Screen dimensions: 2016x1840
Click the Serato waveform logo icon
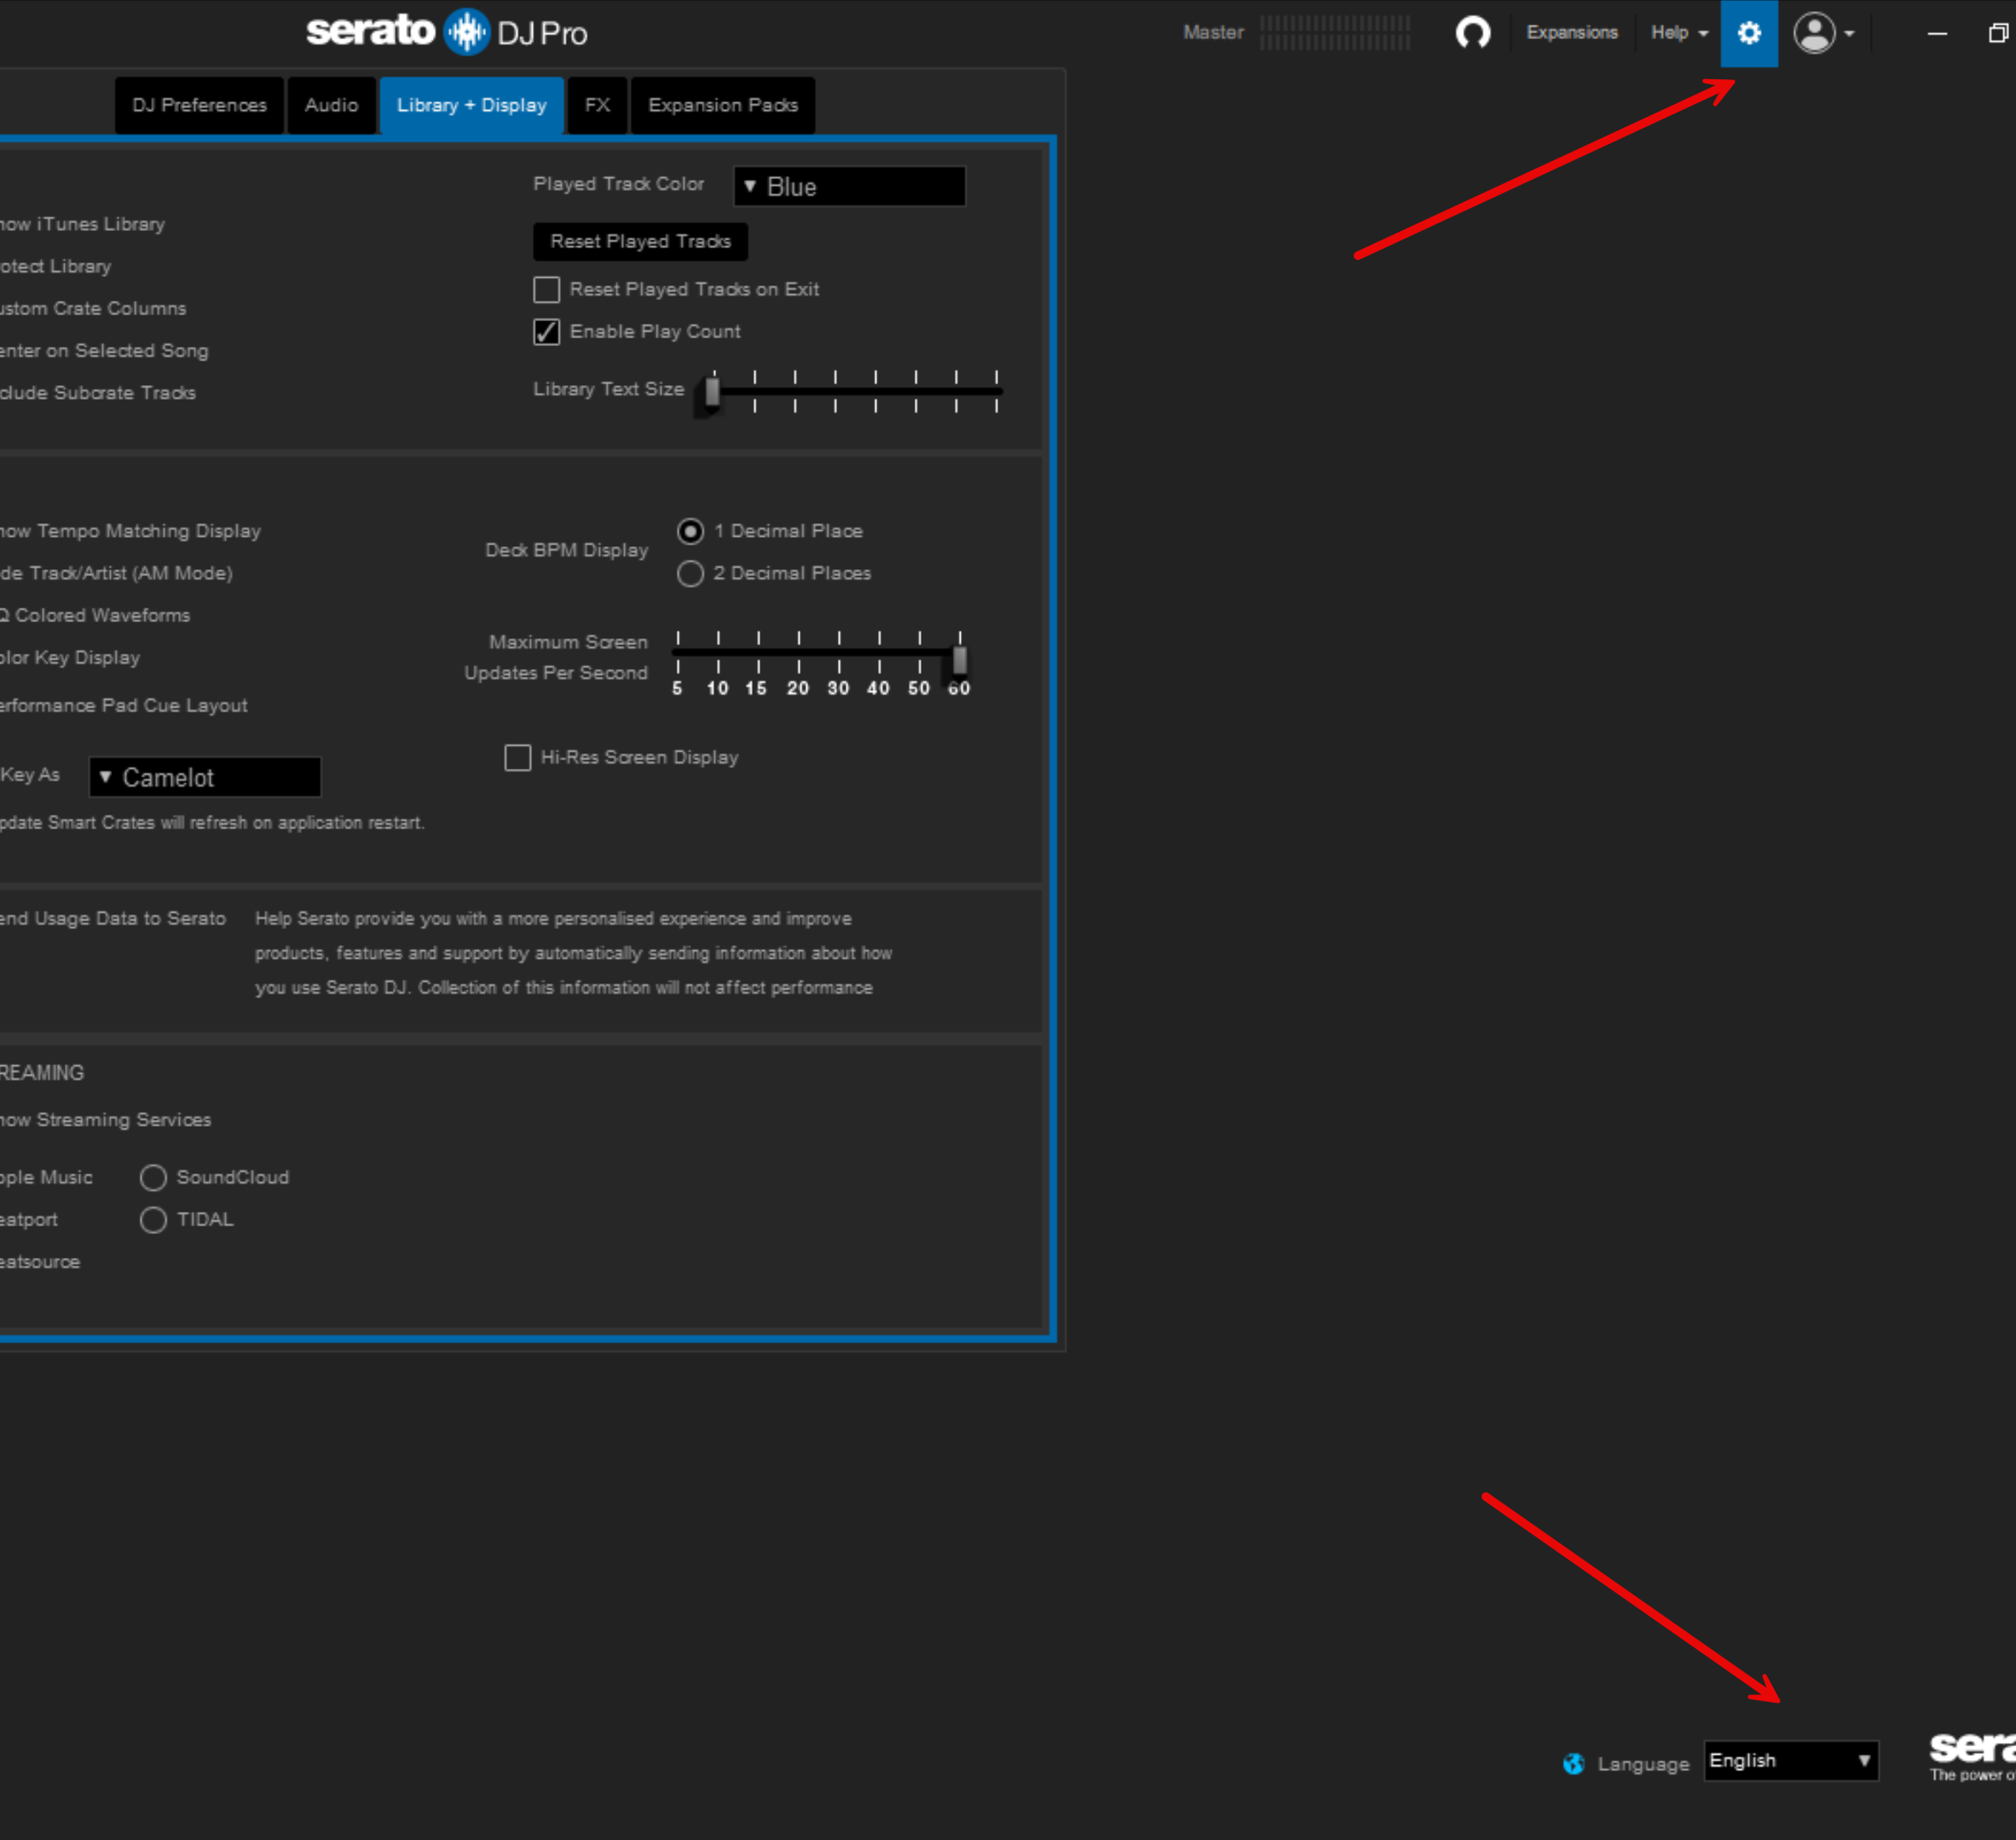[x=466, y=32]
